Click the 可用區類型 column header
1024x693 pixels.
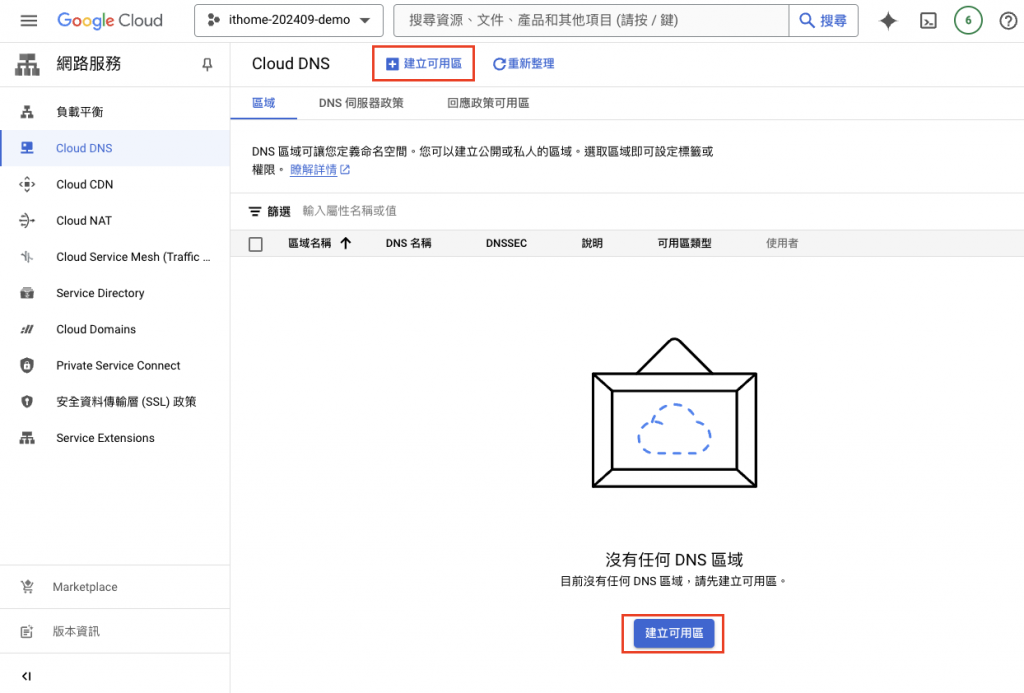684,244
